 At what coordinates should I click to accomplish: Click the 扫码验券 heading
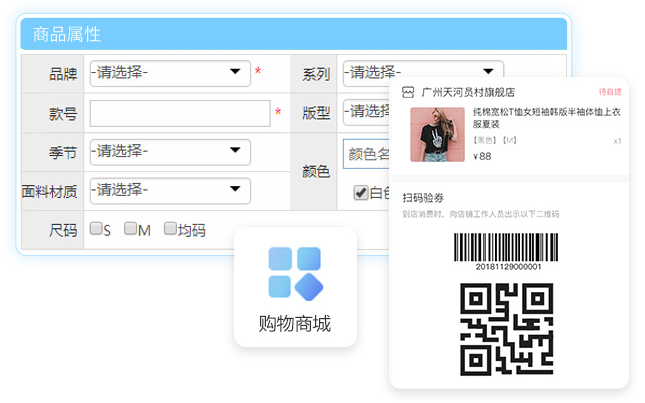[423, 198]
